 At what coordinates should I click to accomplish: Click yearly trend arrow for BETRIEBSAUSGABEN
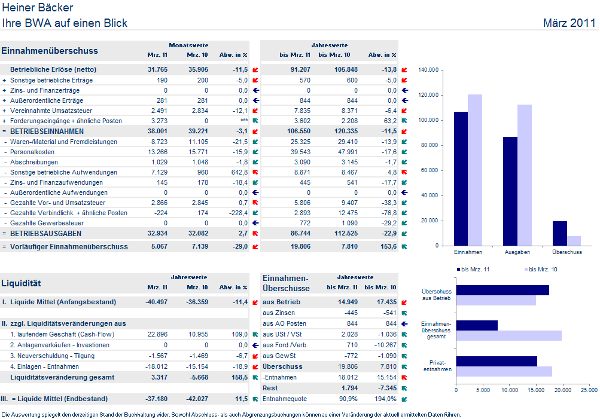pyautogui.click(x=404, y=233)
